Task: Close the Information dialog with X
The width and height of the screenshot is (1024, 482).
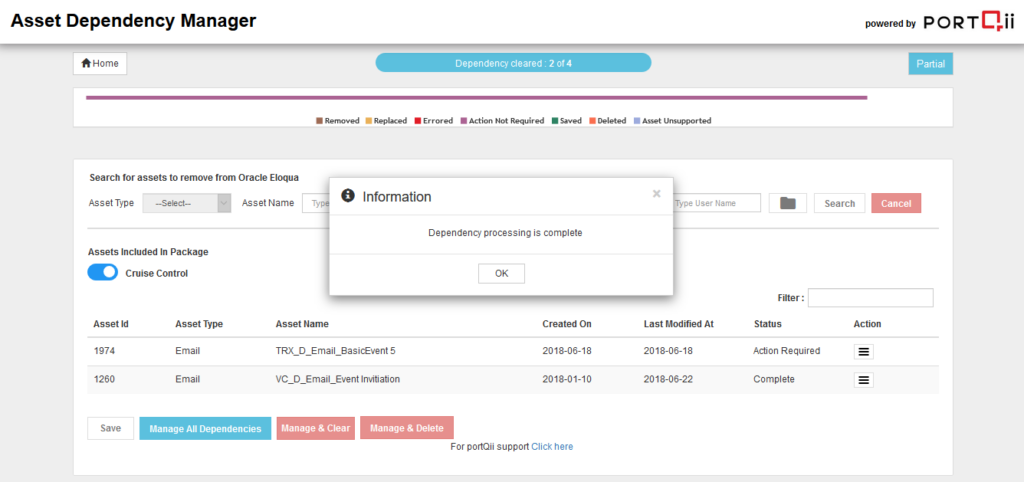Action: [x=656, y=194]
